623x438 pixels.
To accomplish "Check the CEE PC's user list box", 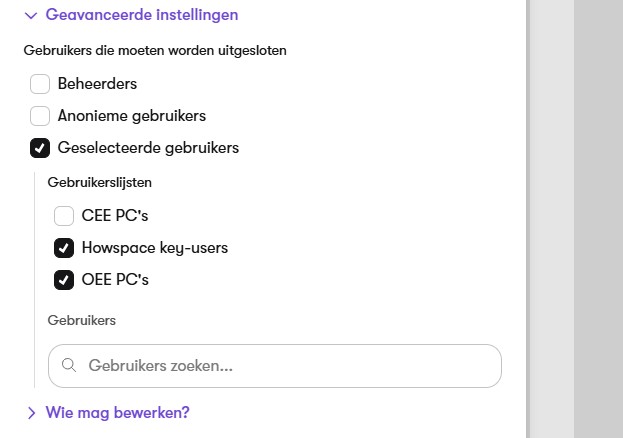I will pos(64,216).
